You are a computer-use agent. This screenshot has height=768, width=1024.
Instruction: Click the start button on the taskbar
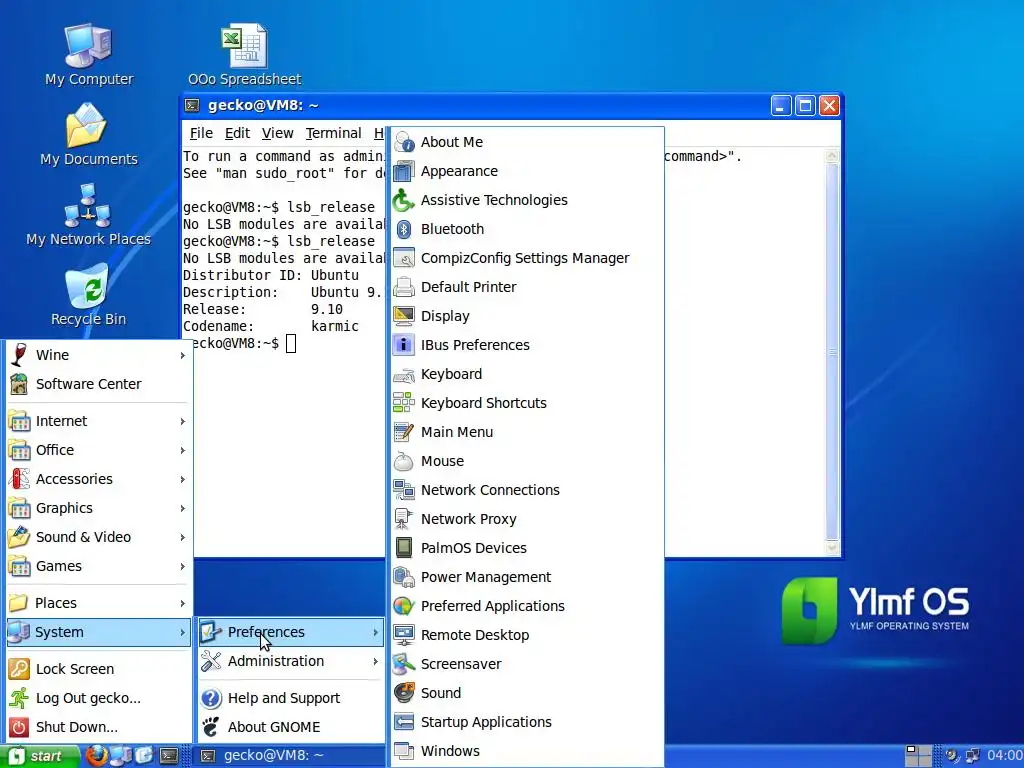click(x=39, y=756)
